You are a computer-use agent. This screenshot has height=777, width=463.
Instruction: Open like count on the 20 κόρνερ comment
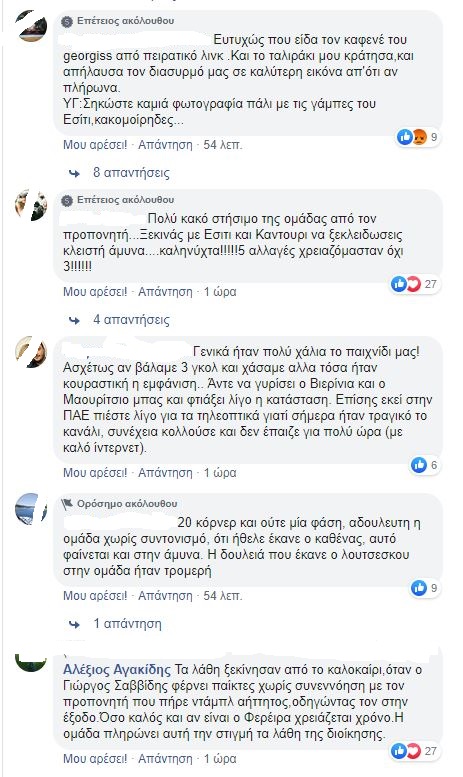coord(425,588)
